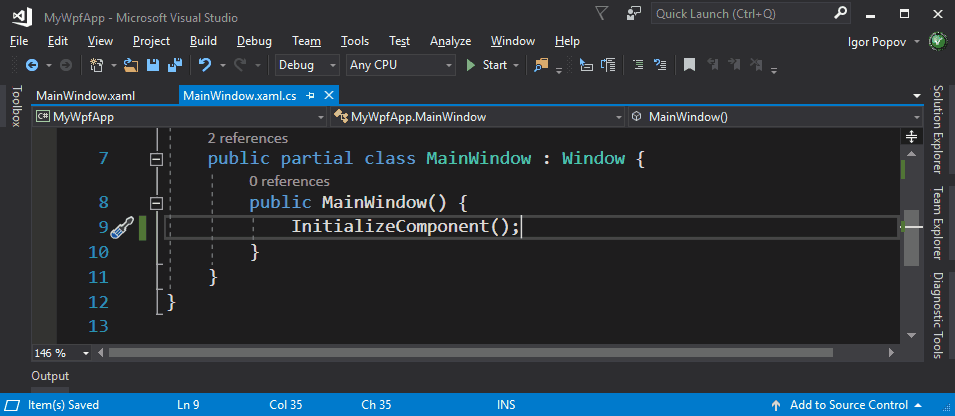The height and width of the screenshot is (416, 955).
Task: Save the current file with the single-disk icon
Action: point(153,65)
